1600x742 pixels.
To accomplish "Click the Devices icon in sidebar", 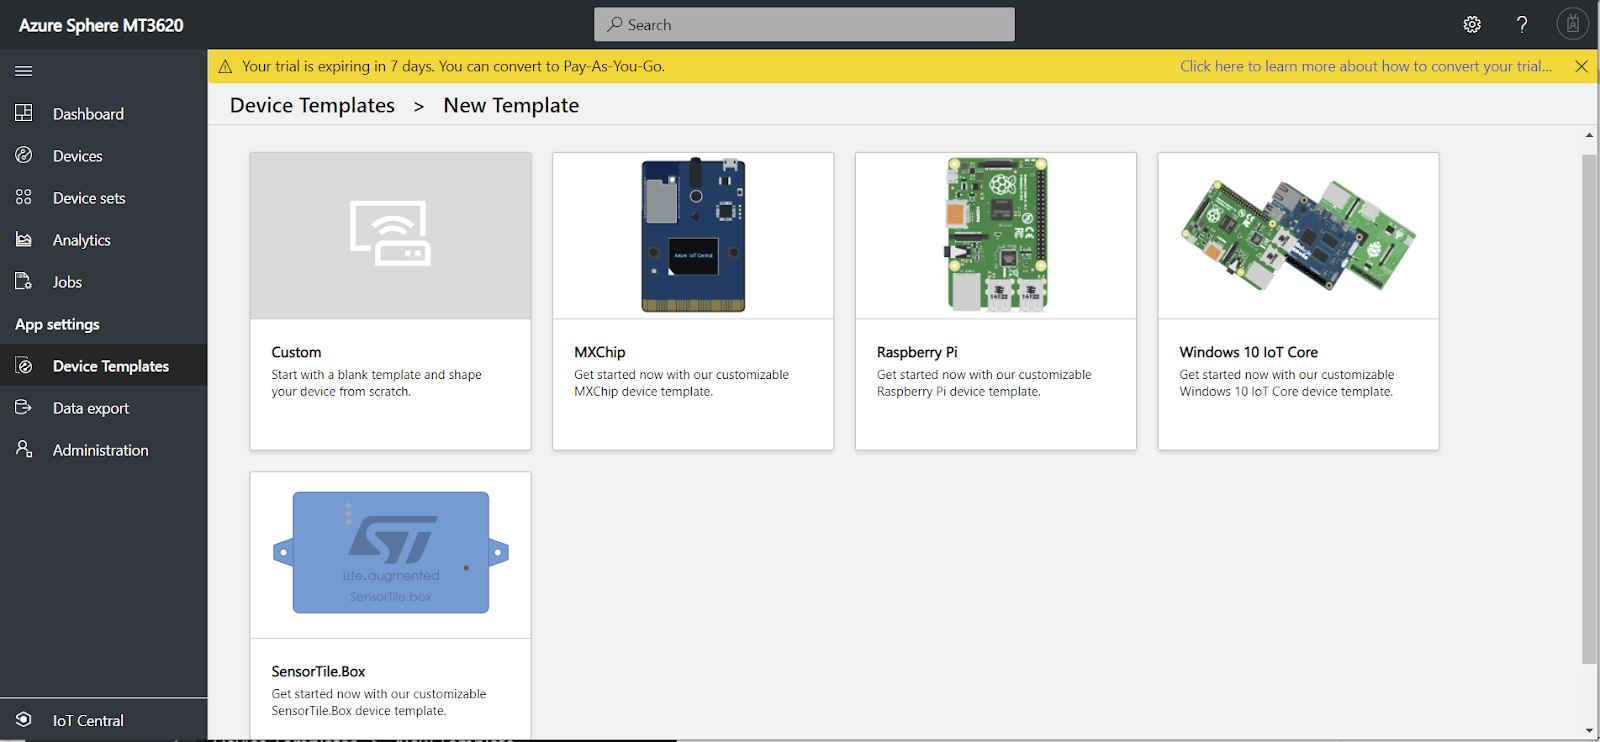I will (x=24, y=155).
